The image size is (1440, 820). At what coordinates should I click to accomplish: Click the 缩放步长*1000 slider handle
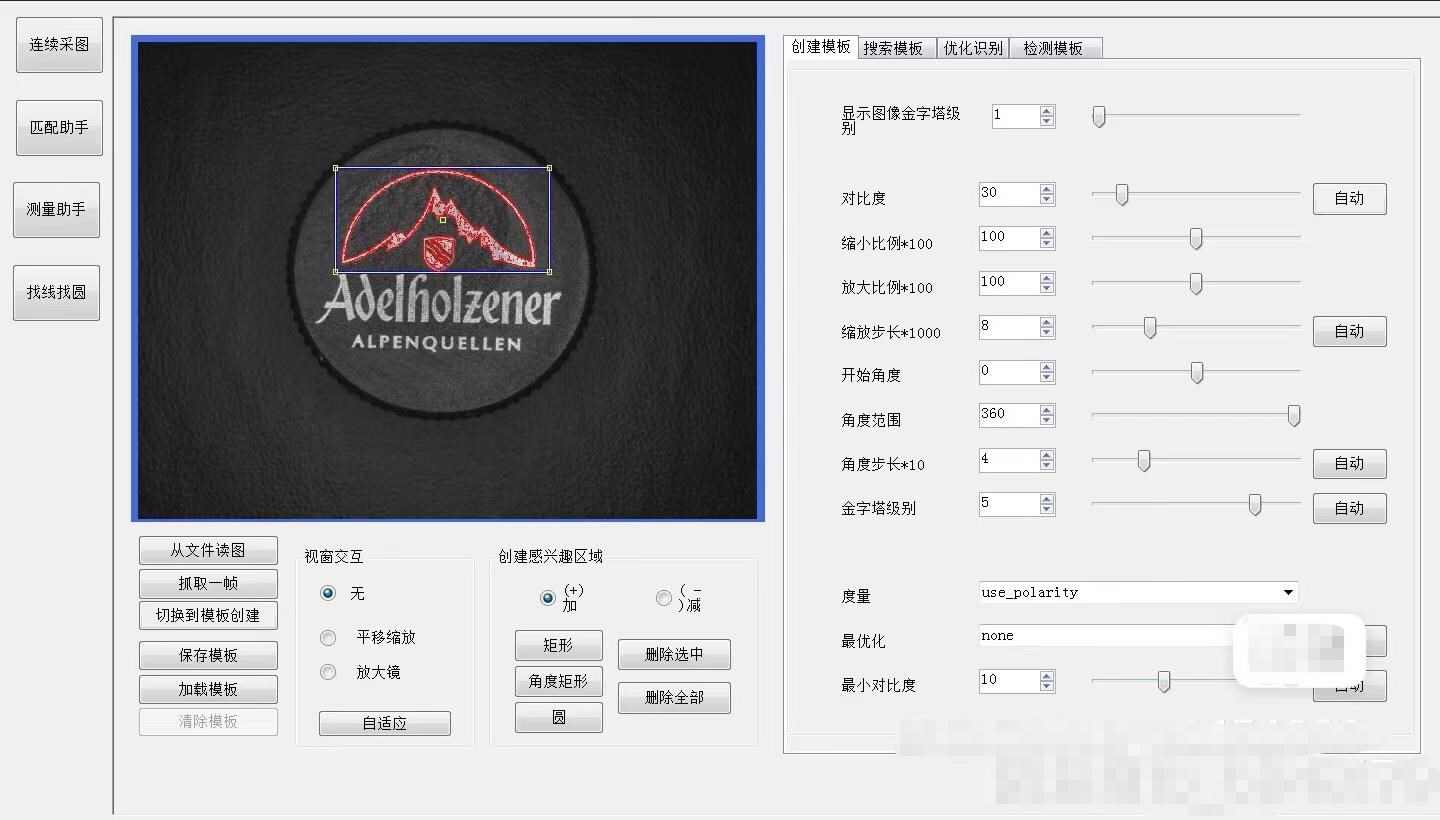pyautogui.click(x=1150, y=327)
